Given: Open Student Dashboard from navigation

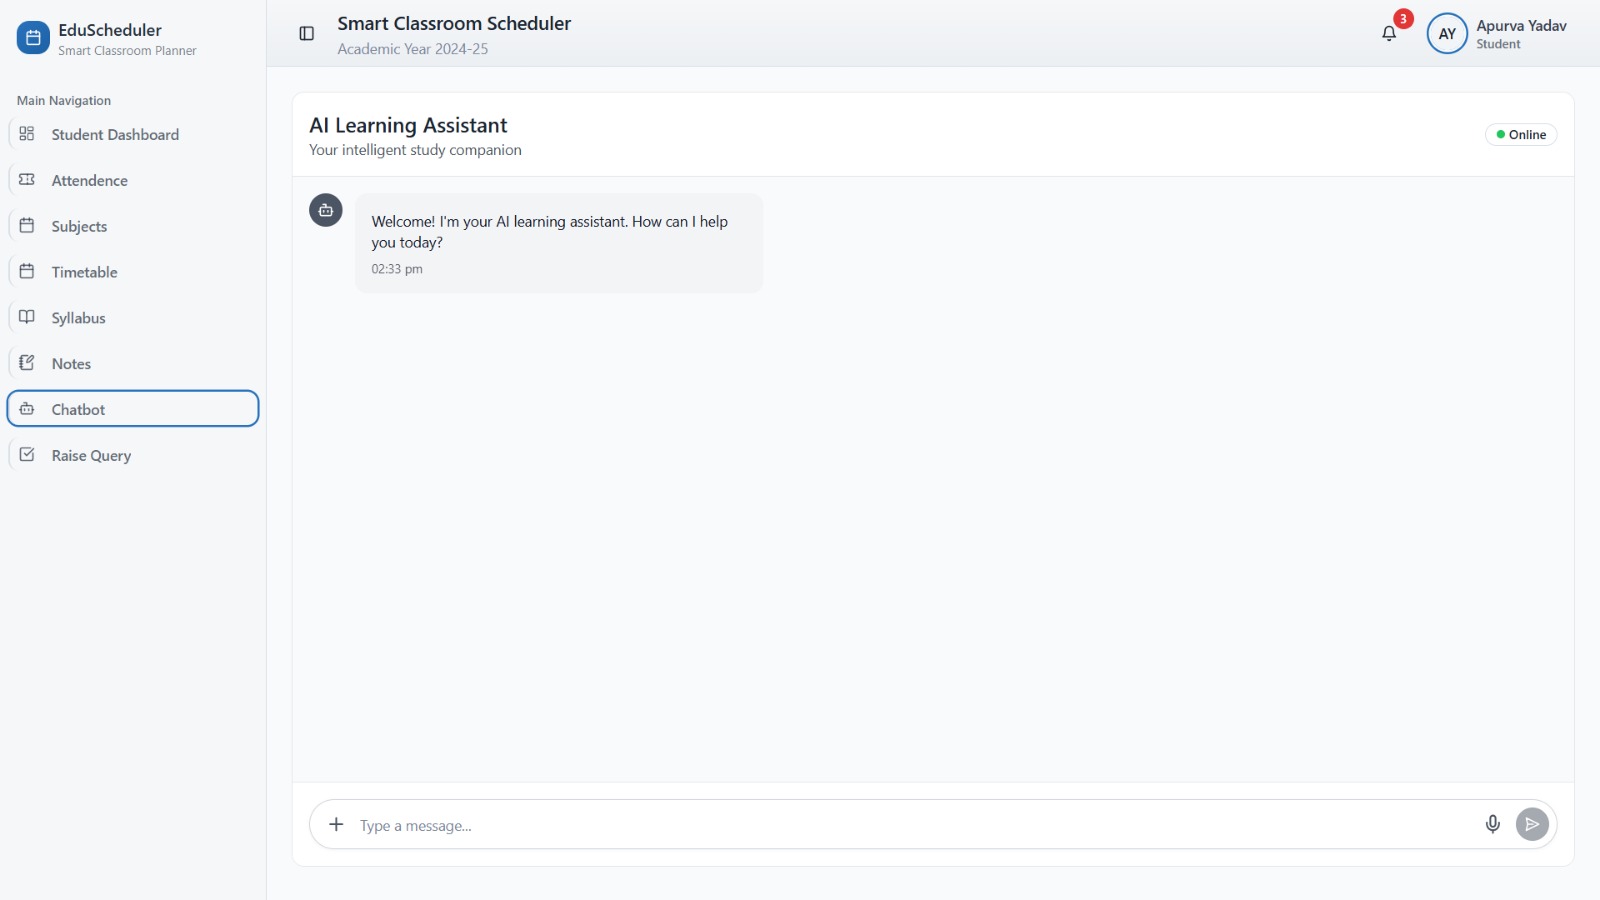Looking at the screenshot, I should (x=133, y=134).
